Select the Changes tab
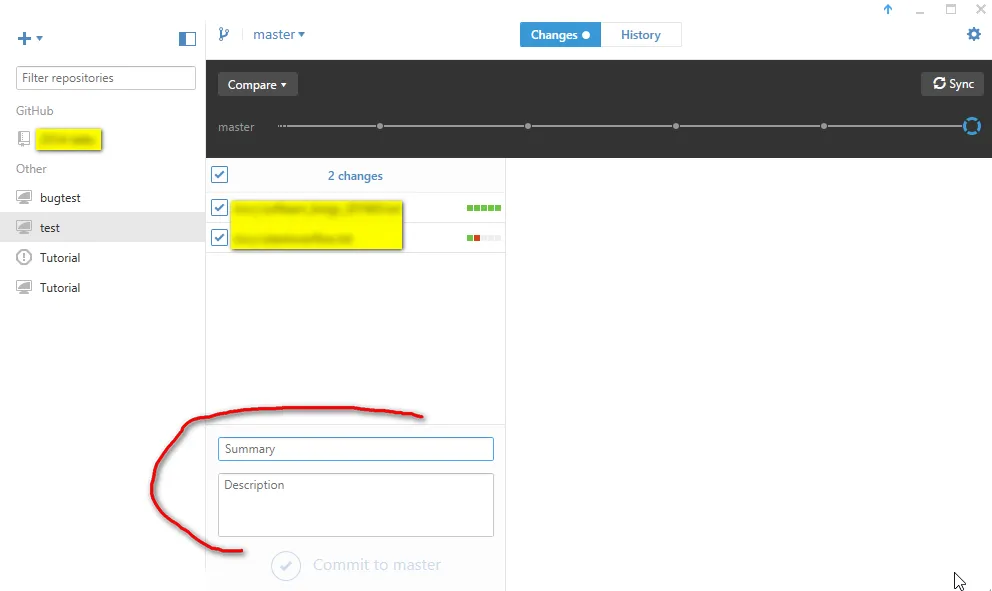This screenshot has height=591, width=992. (x=559, y=34)
